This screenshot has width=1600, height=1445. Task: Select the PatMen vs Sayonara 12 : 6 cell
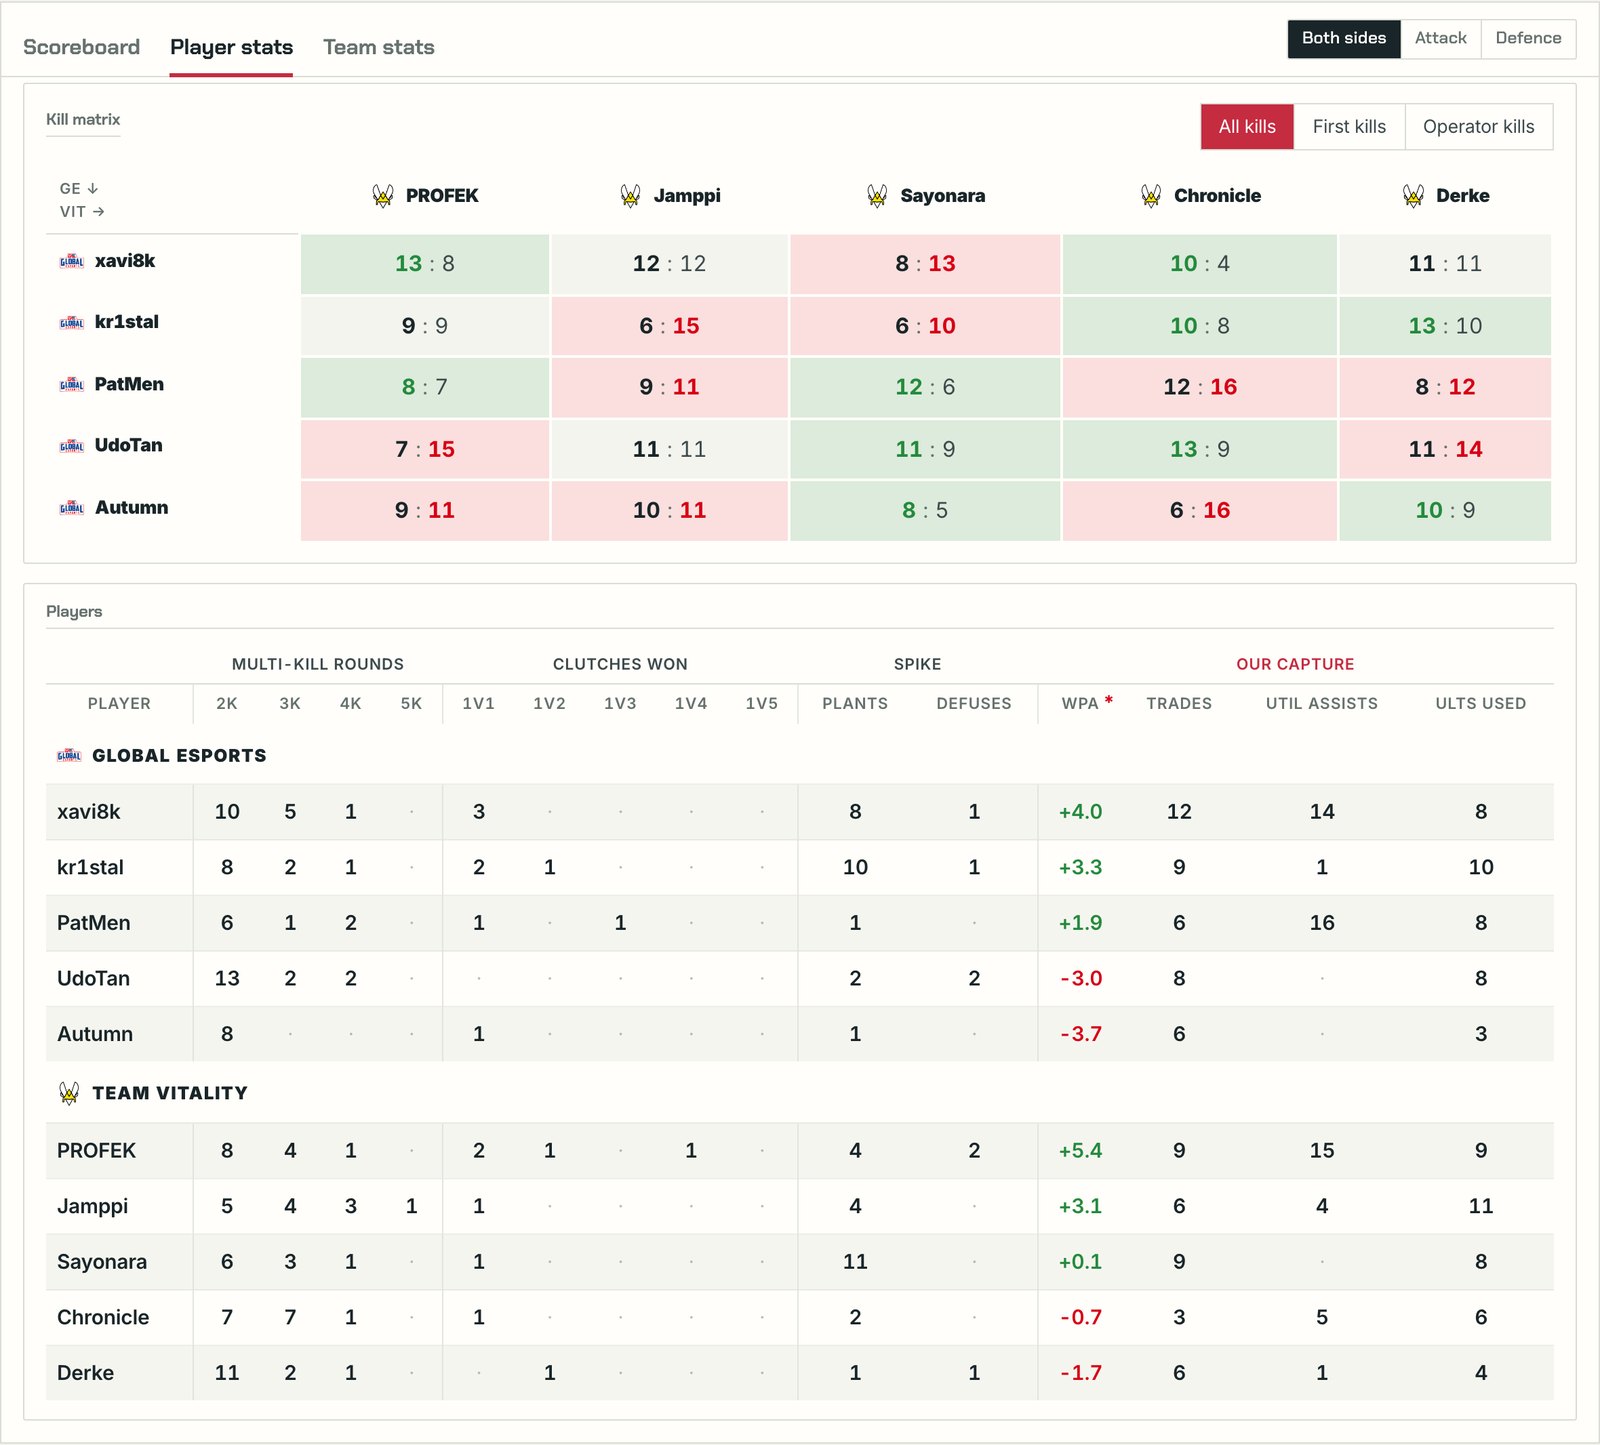(925, 387)
